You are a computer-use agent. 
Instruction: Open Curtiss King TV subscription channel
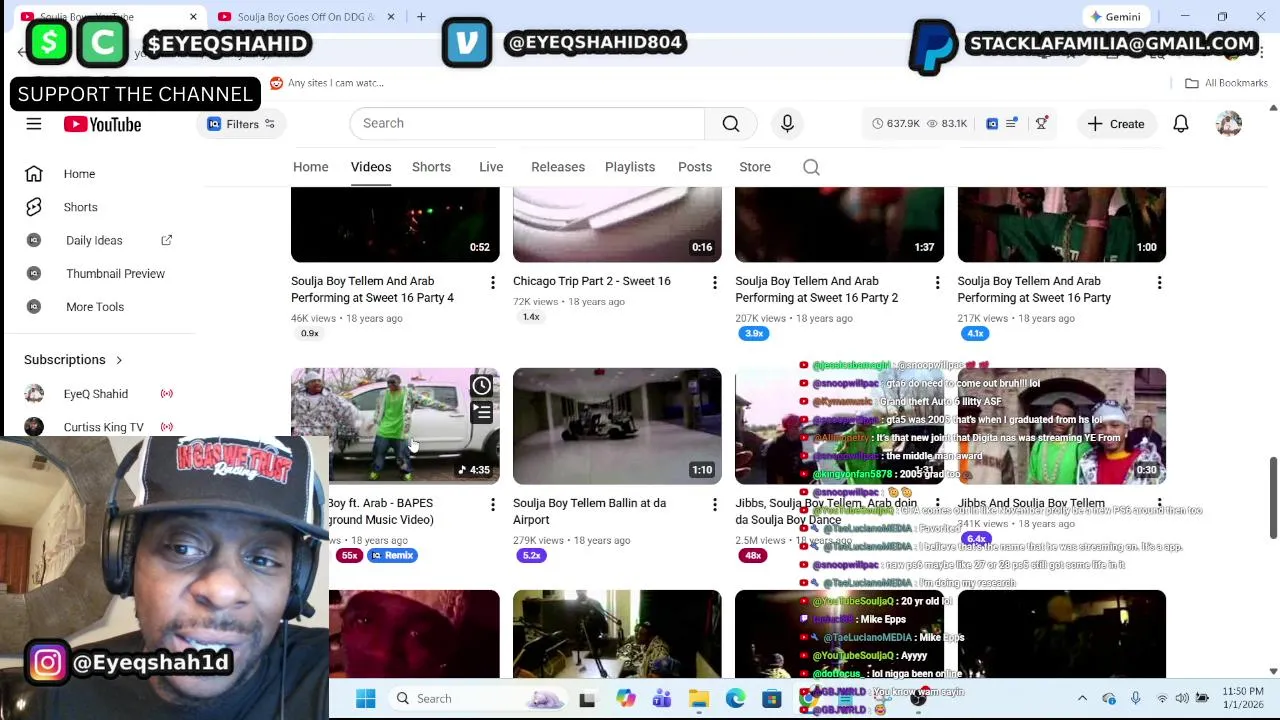click(x=103, y=427)
